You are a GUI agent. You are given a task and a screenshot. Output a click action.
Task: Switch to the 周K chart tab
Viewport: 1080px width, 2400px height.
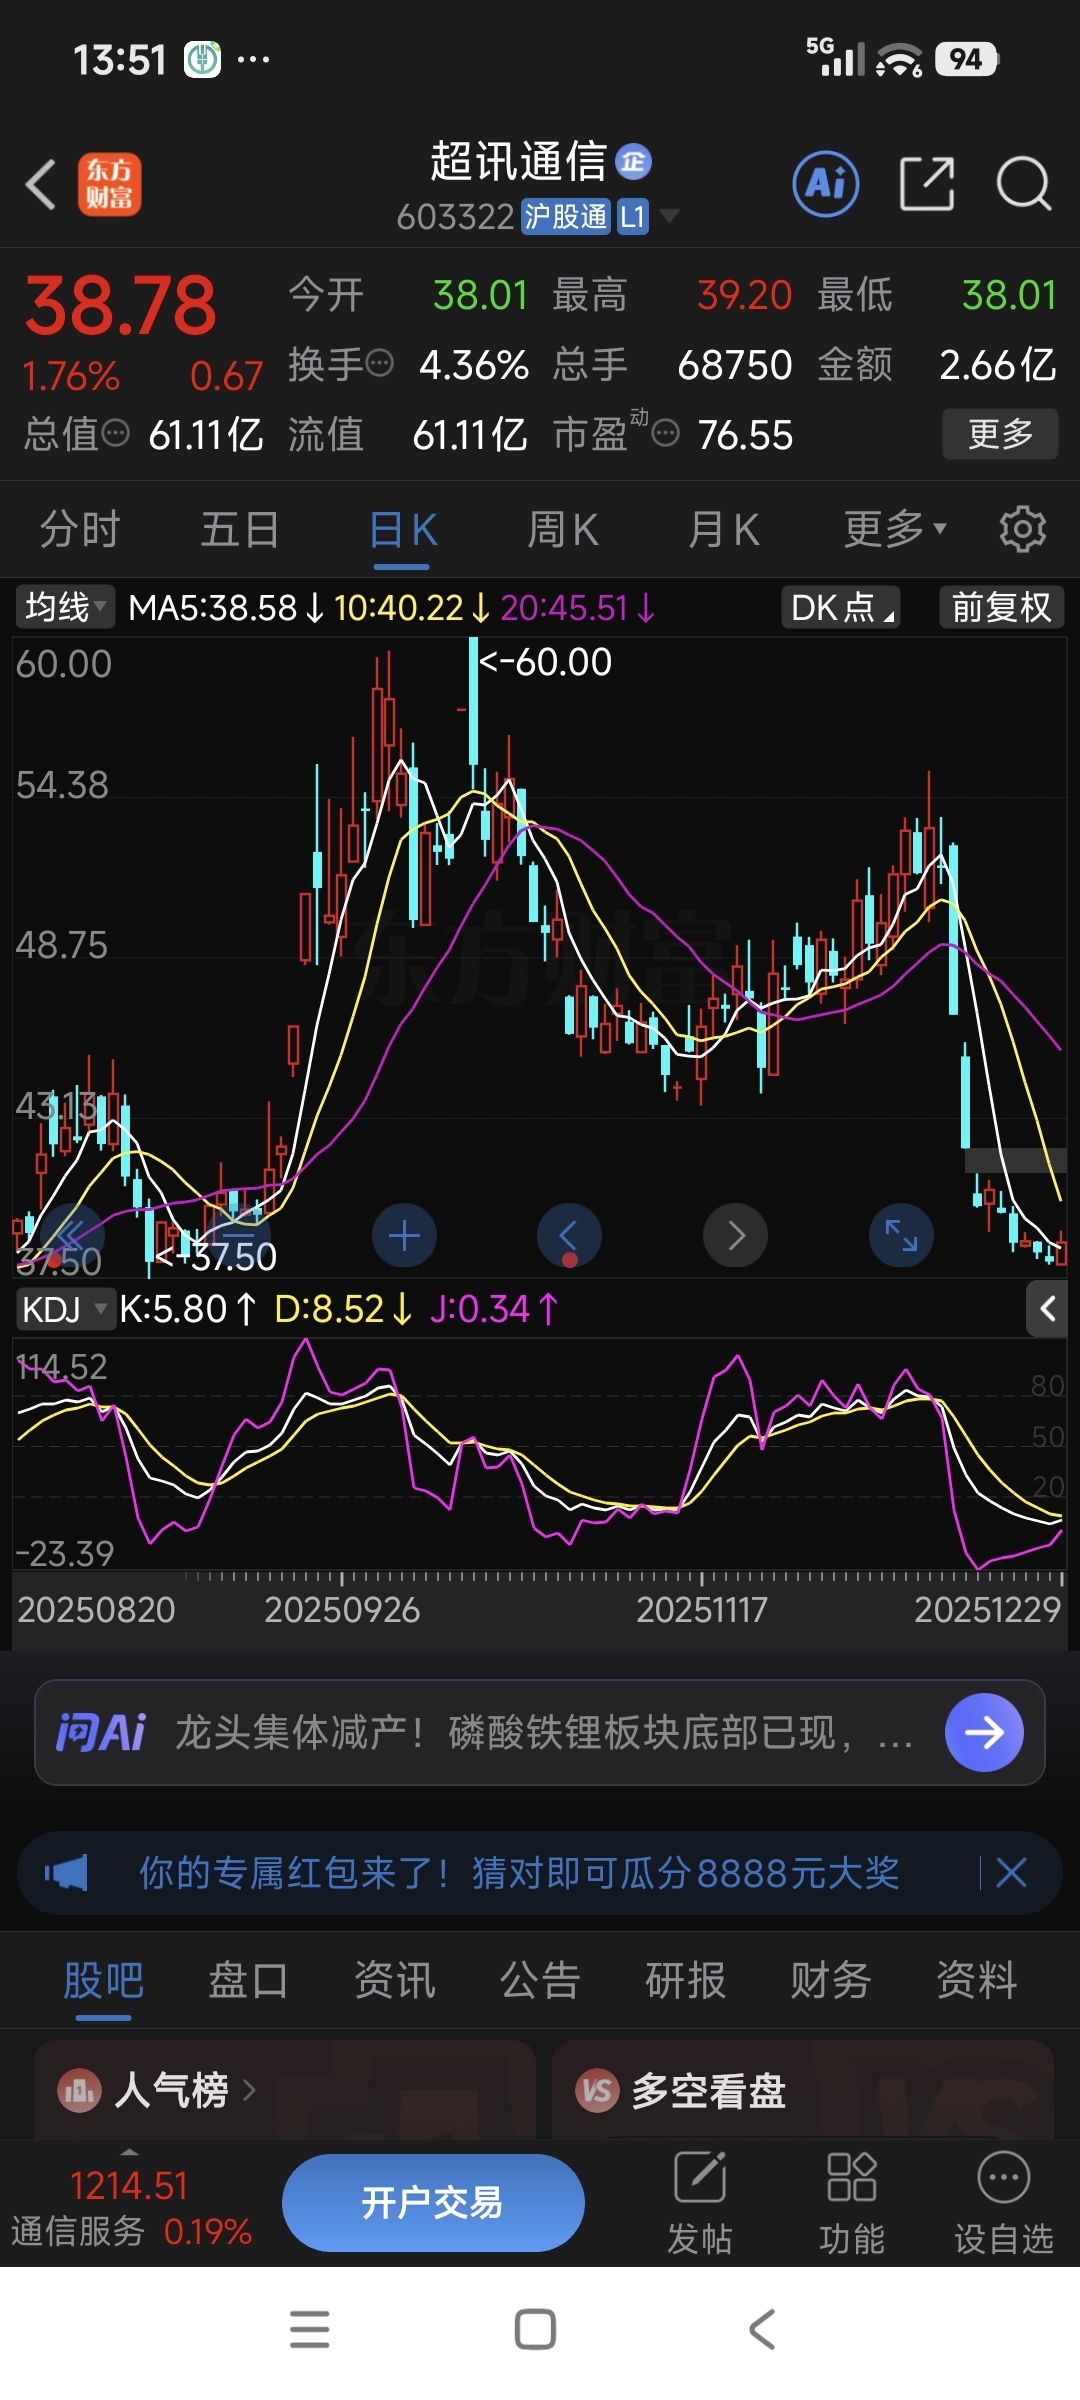(563, 529)
